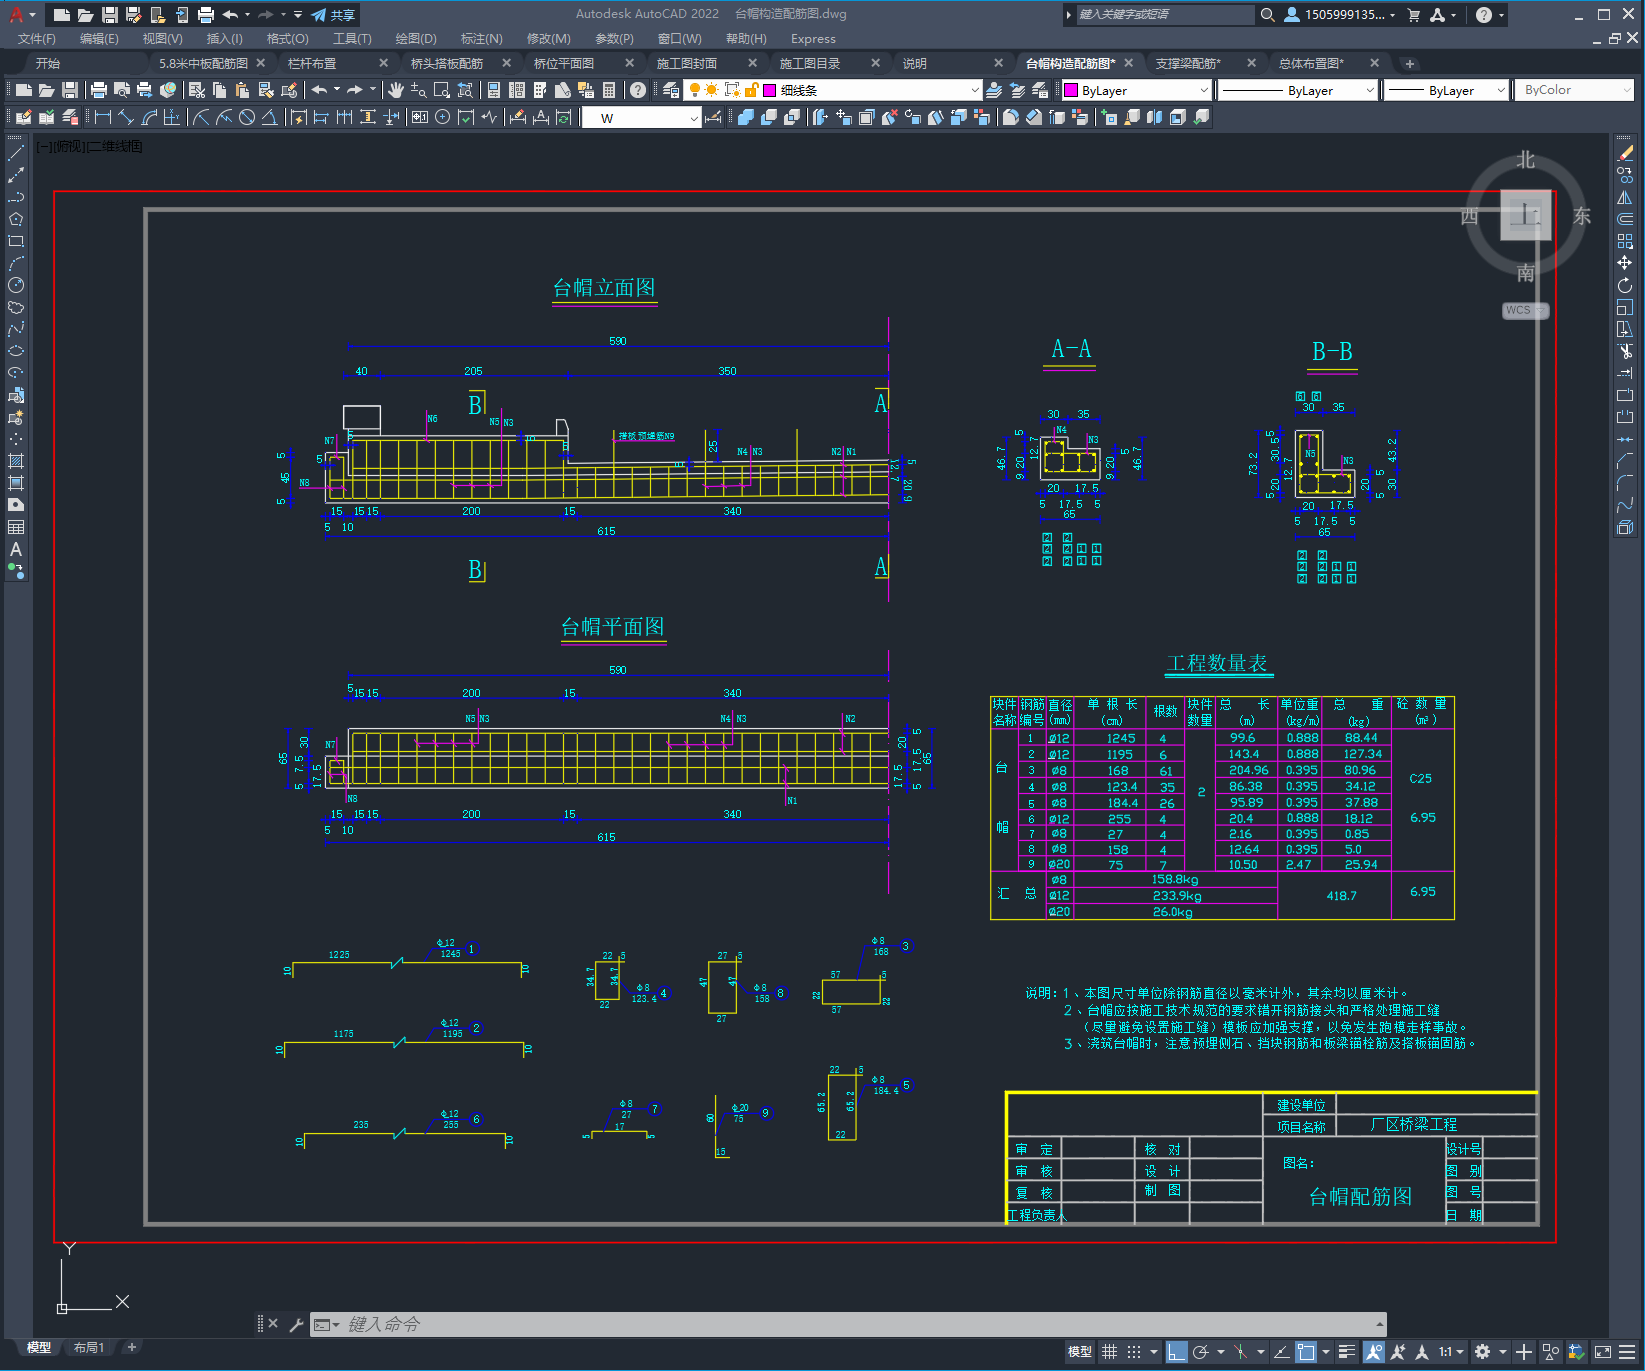Toggle snap mode dots in status bar
Screen dimensions: 1645x1371
pyautogui.click(x=1133, y=1352)
